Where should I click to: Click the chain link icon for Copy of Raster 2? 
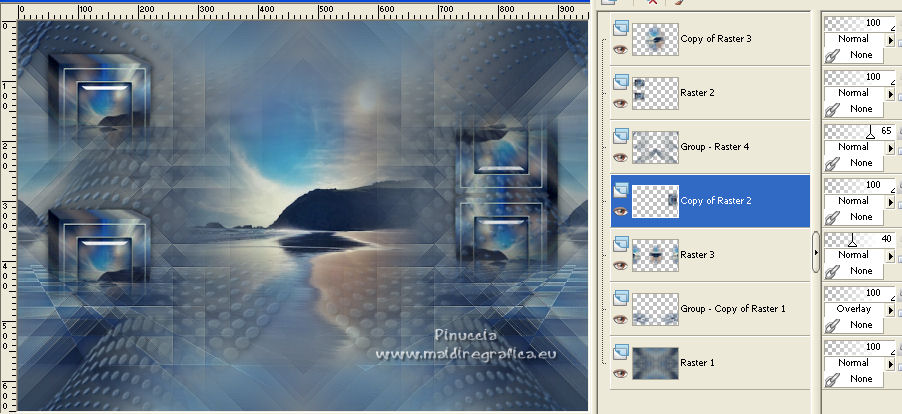pos(832,218)
